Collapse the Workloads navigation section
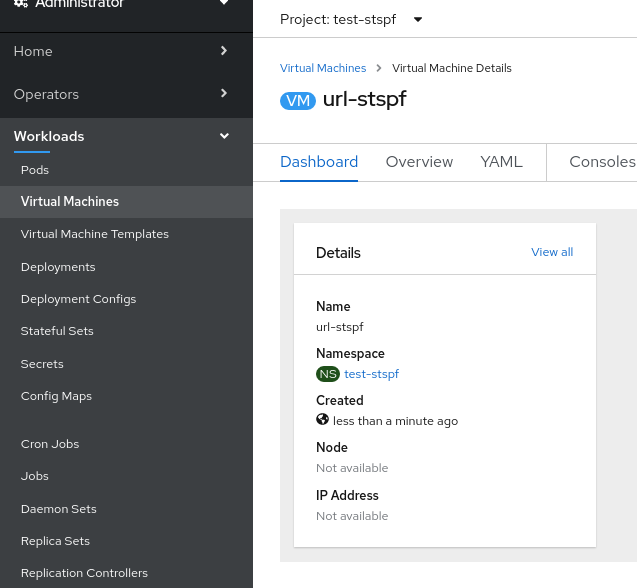The image size is (637, 588). (x=126, y=136)
